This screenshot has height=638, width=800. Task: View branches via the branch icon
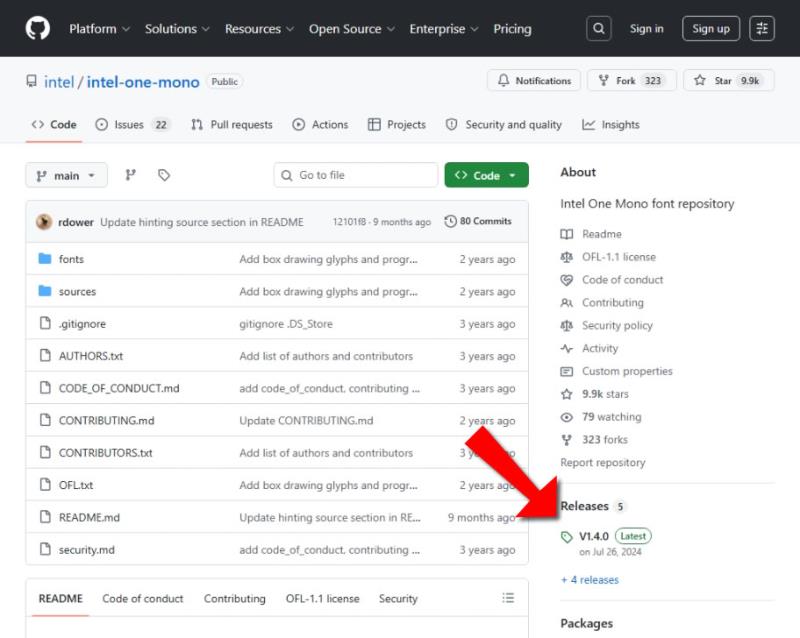[x=131, y=175]
